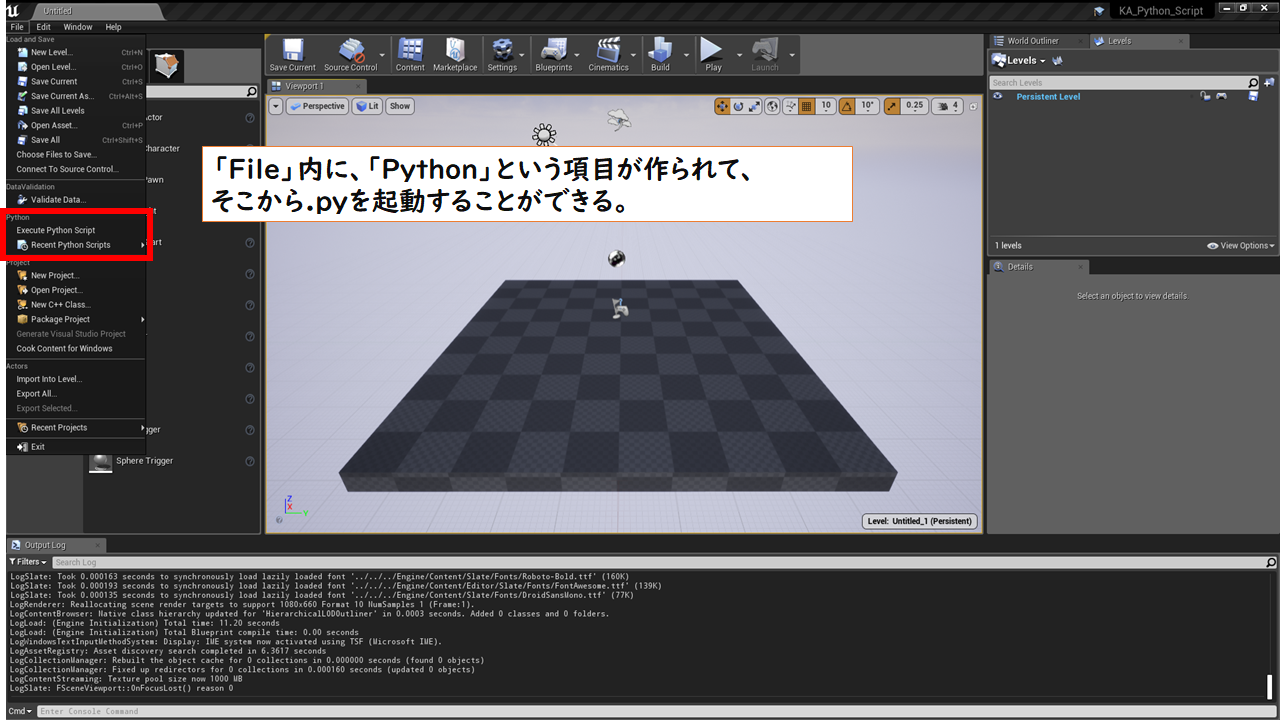Choose Cook Content for Windows
The width and height of the screenshot is (1280, 720).
tap(76, 349)
